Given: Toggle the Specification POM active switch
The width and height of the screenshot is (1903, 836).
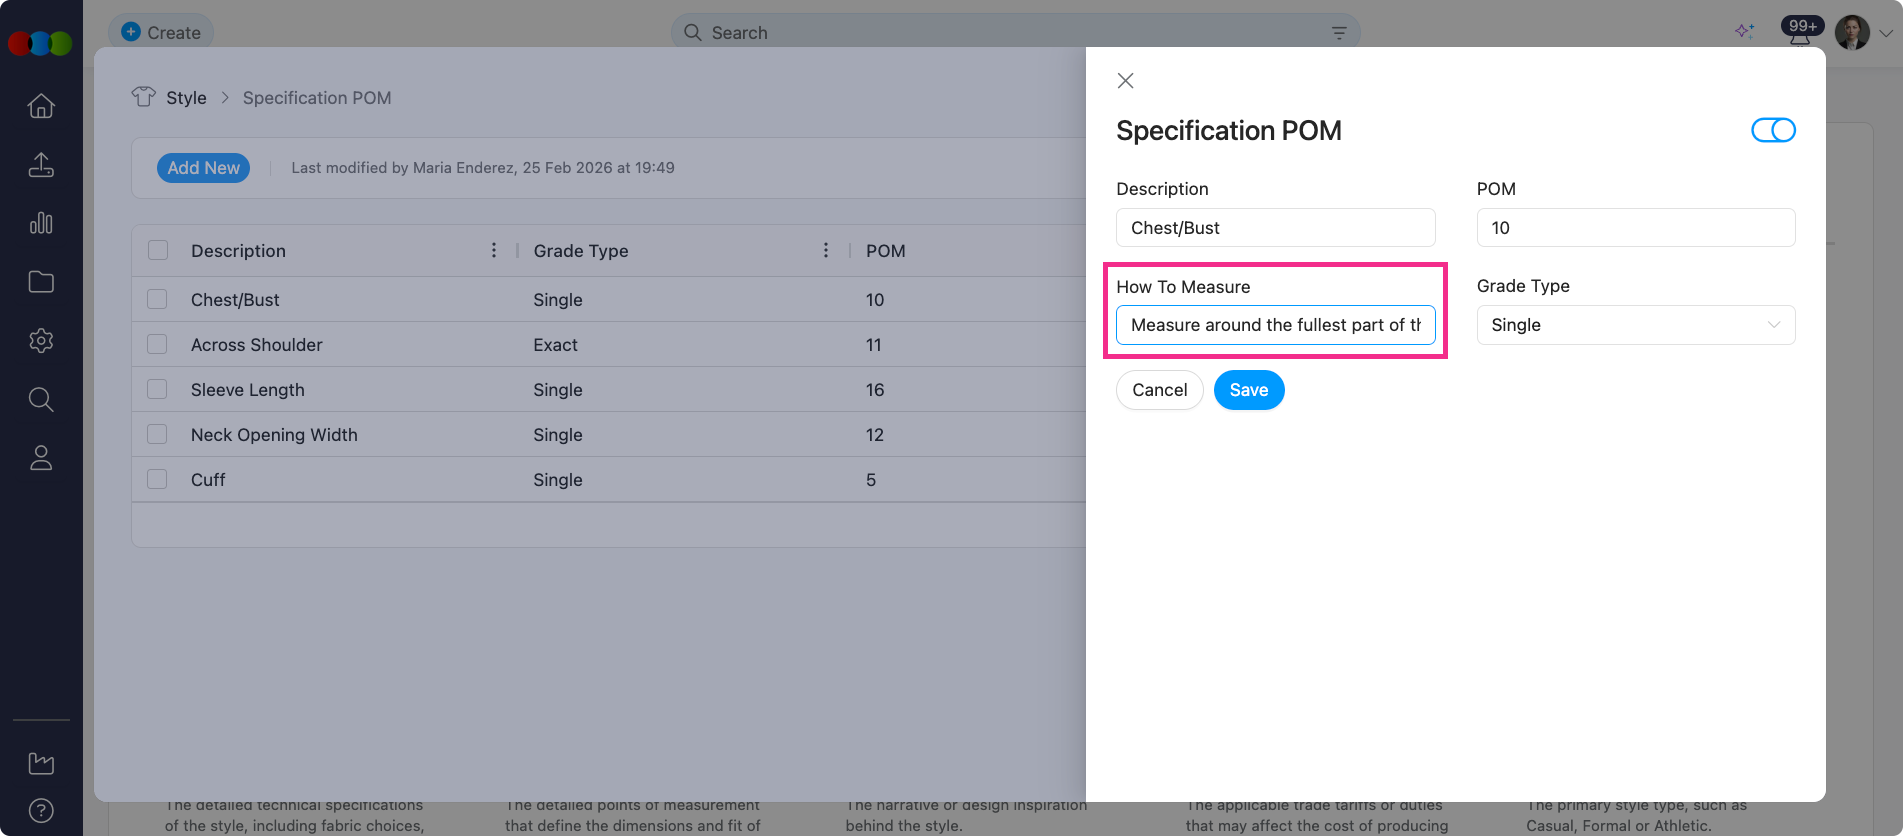Looking at the screenshot, I should pyautogui.click(x=1773, y=130).
